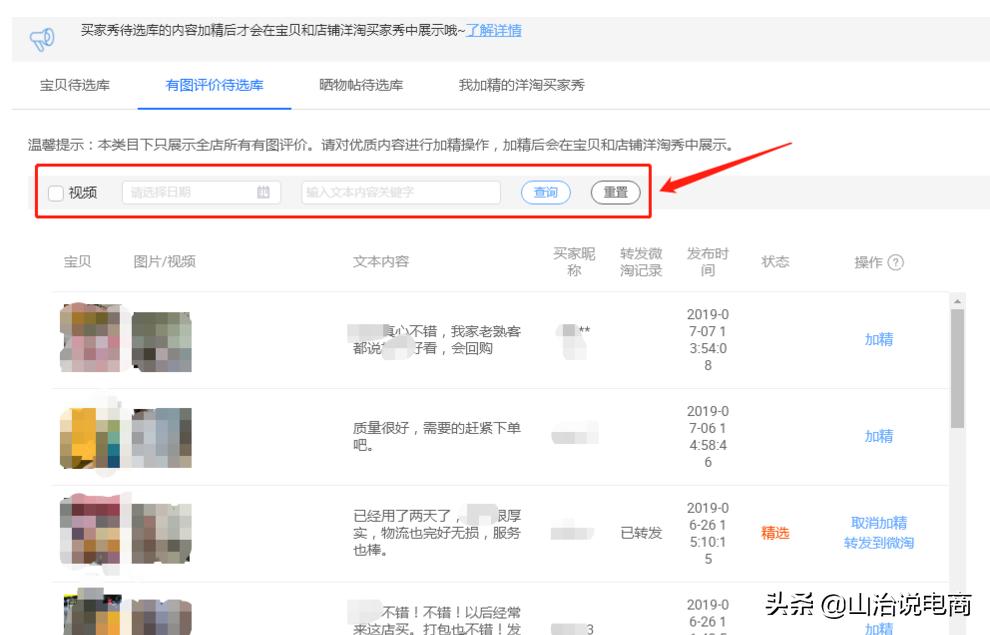Click the 取消加精 link

coord(877,521)
